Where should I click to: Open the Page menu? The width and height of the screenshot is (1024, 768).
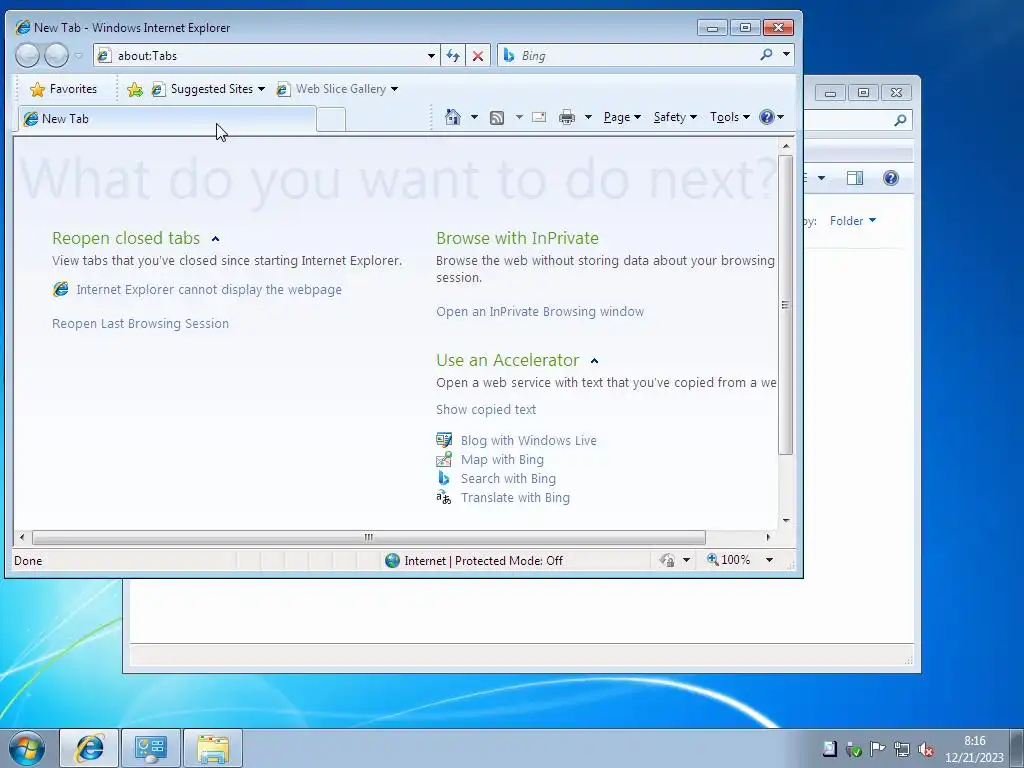[622, 118]
